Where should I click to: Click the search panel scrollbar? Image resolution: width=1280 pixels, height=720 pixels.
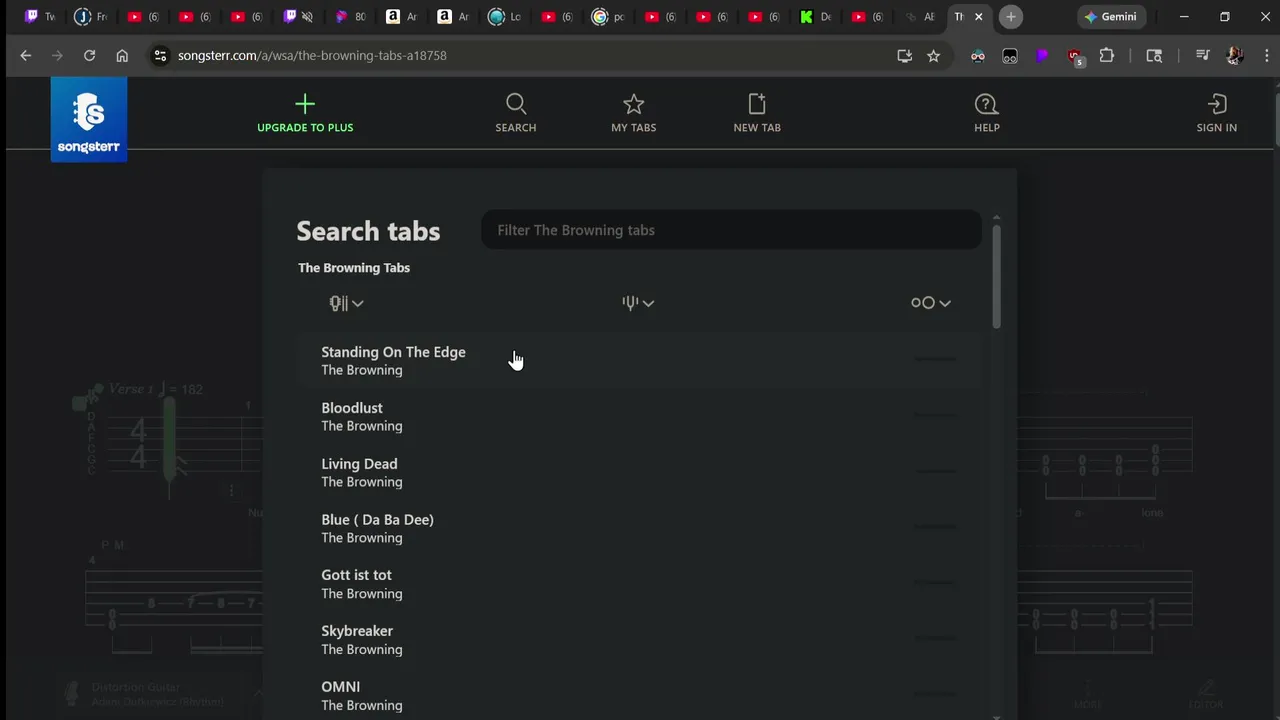(996, 275)
